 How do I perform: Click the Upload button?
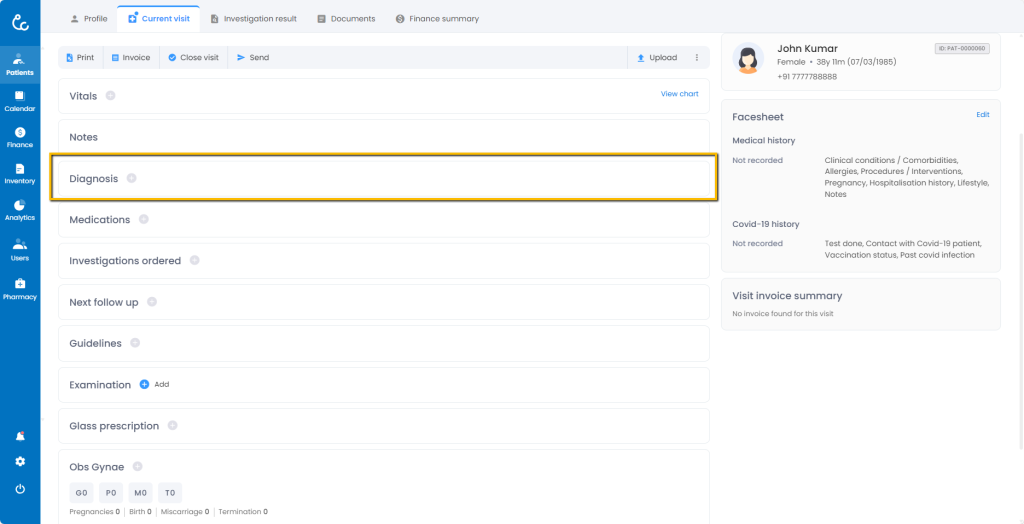click(x=657, y=58)
